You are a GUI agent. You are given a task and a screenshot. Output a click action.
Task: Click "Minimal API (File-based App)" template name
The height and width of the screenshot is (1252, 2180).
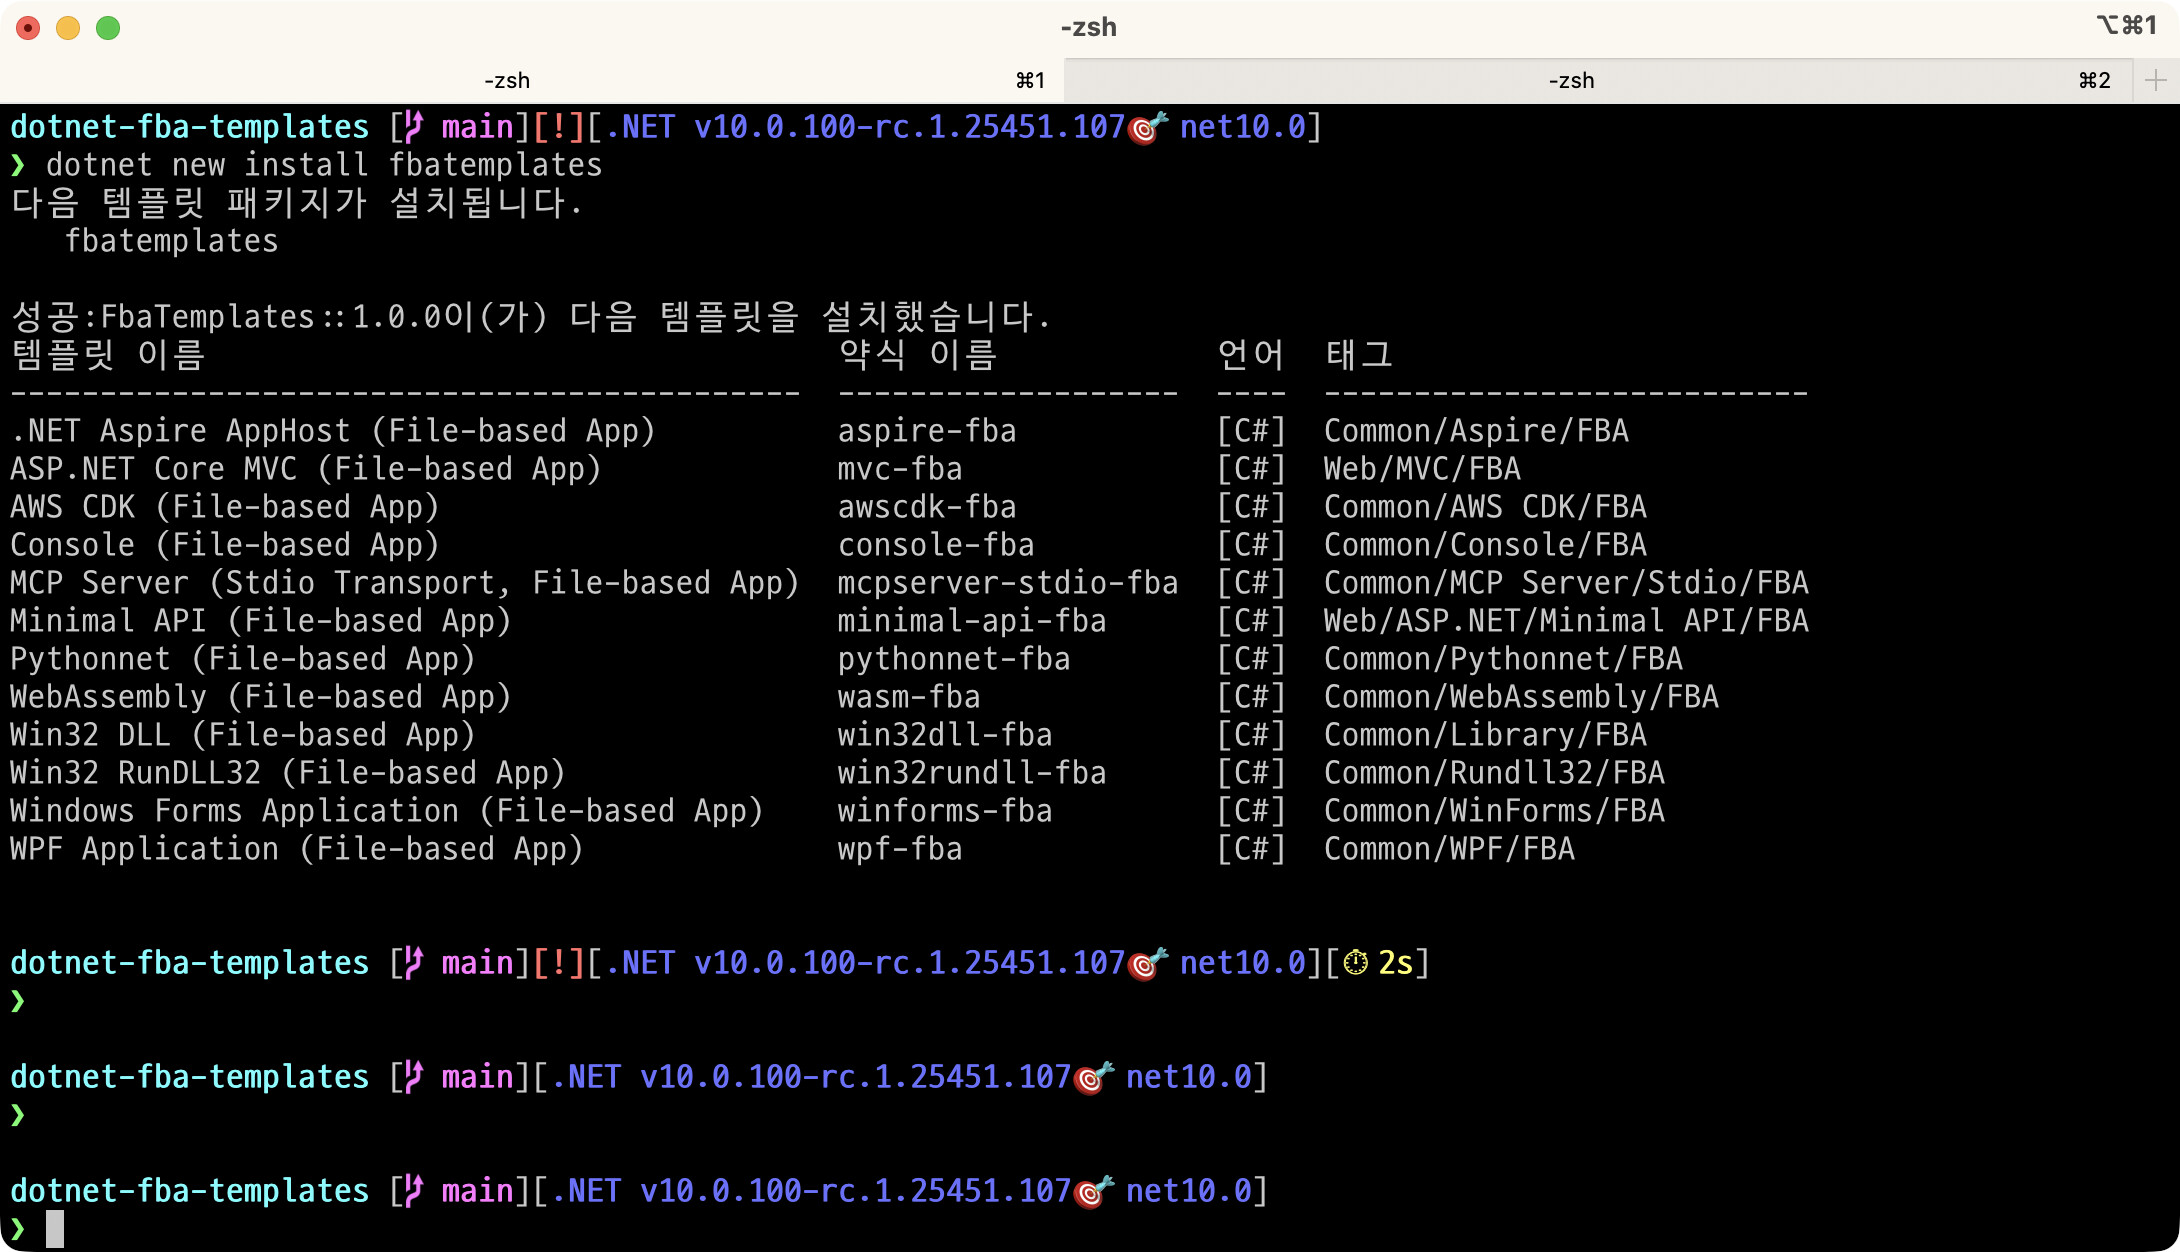(x=260, y=621)
